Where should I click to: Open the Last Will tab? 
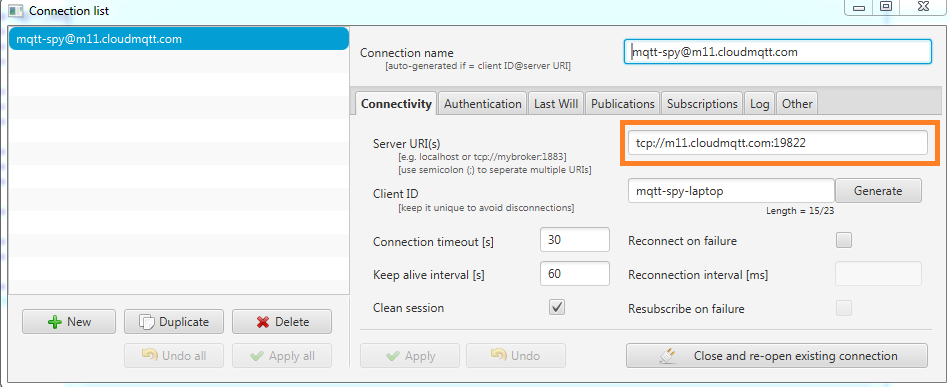556,104
